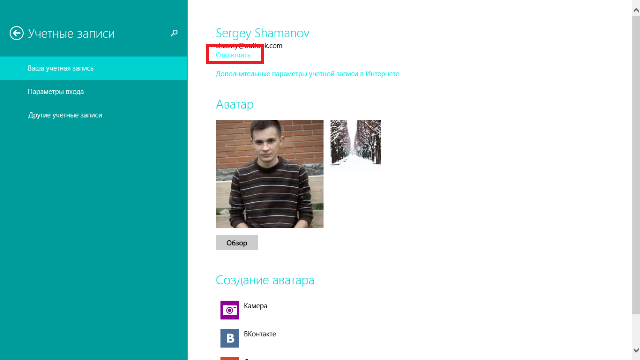Open additional online account settings link
Screen dimensions: 640x360
(x=307, y=74)
